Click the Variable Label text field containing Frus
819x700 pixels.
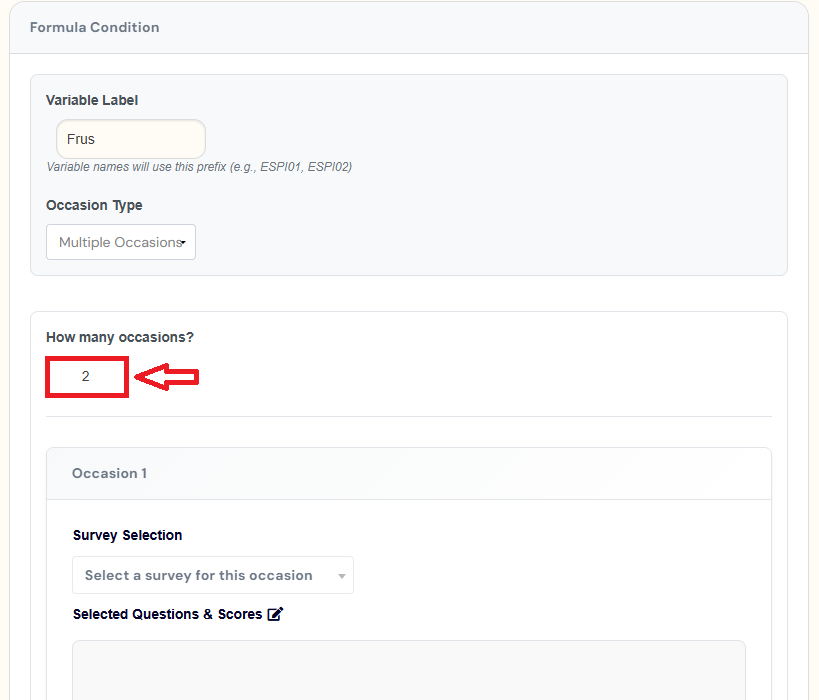pyautogui.click(x=131, y=139)
